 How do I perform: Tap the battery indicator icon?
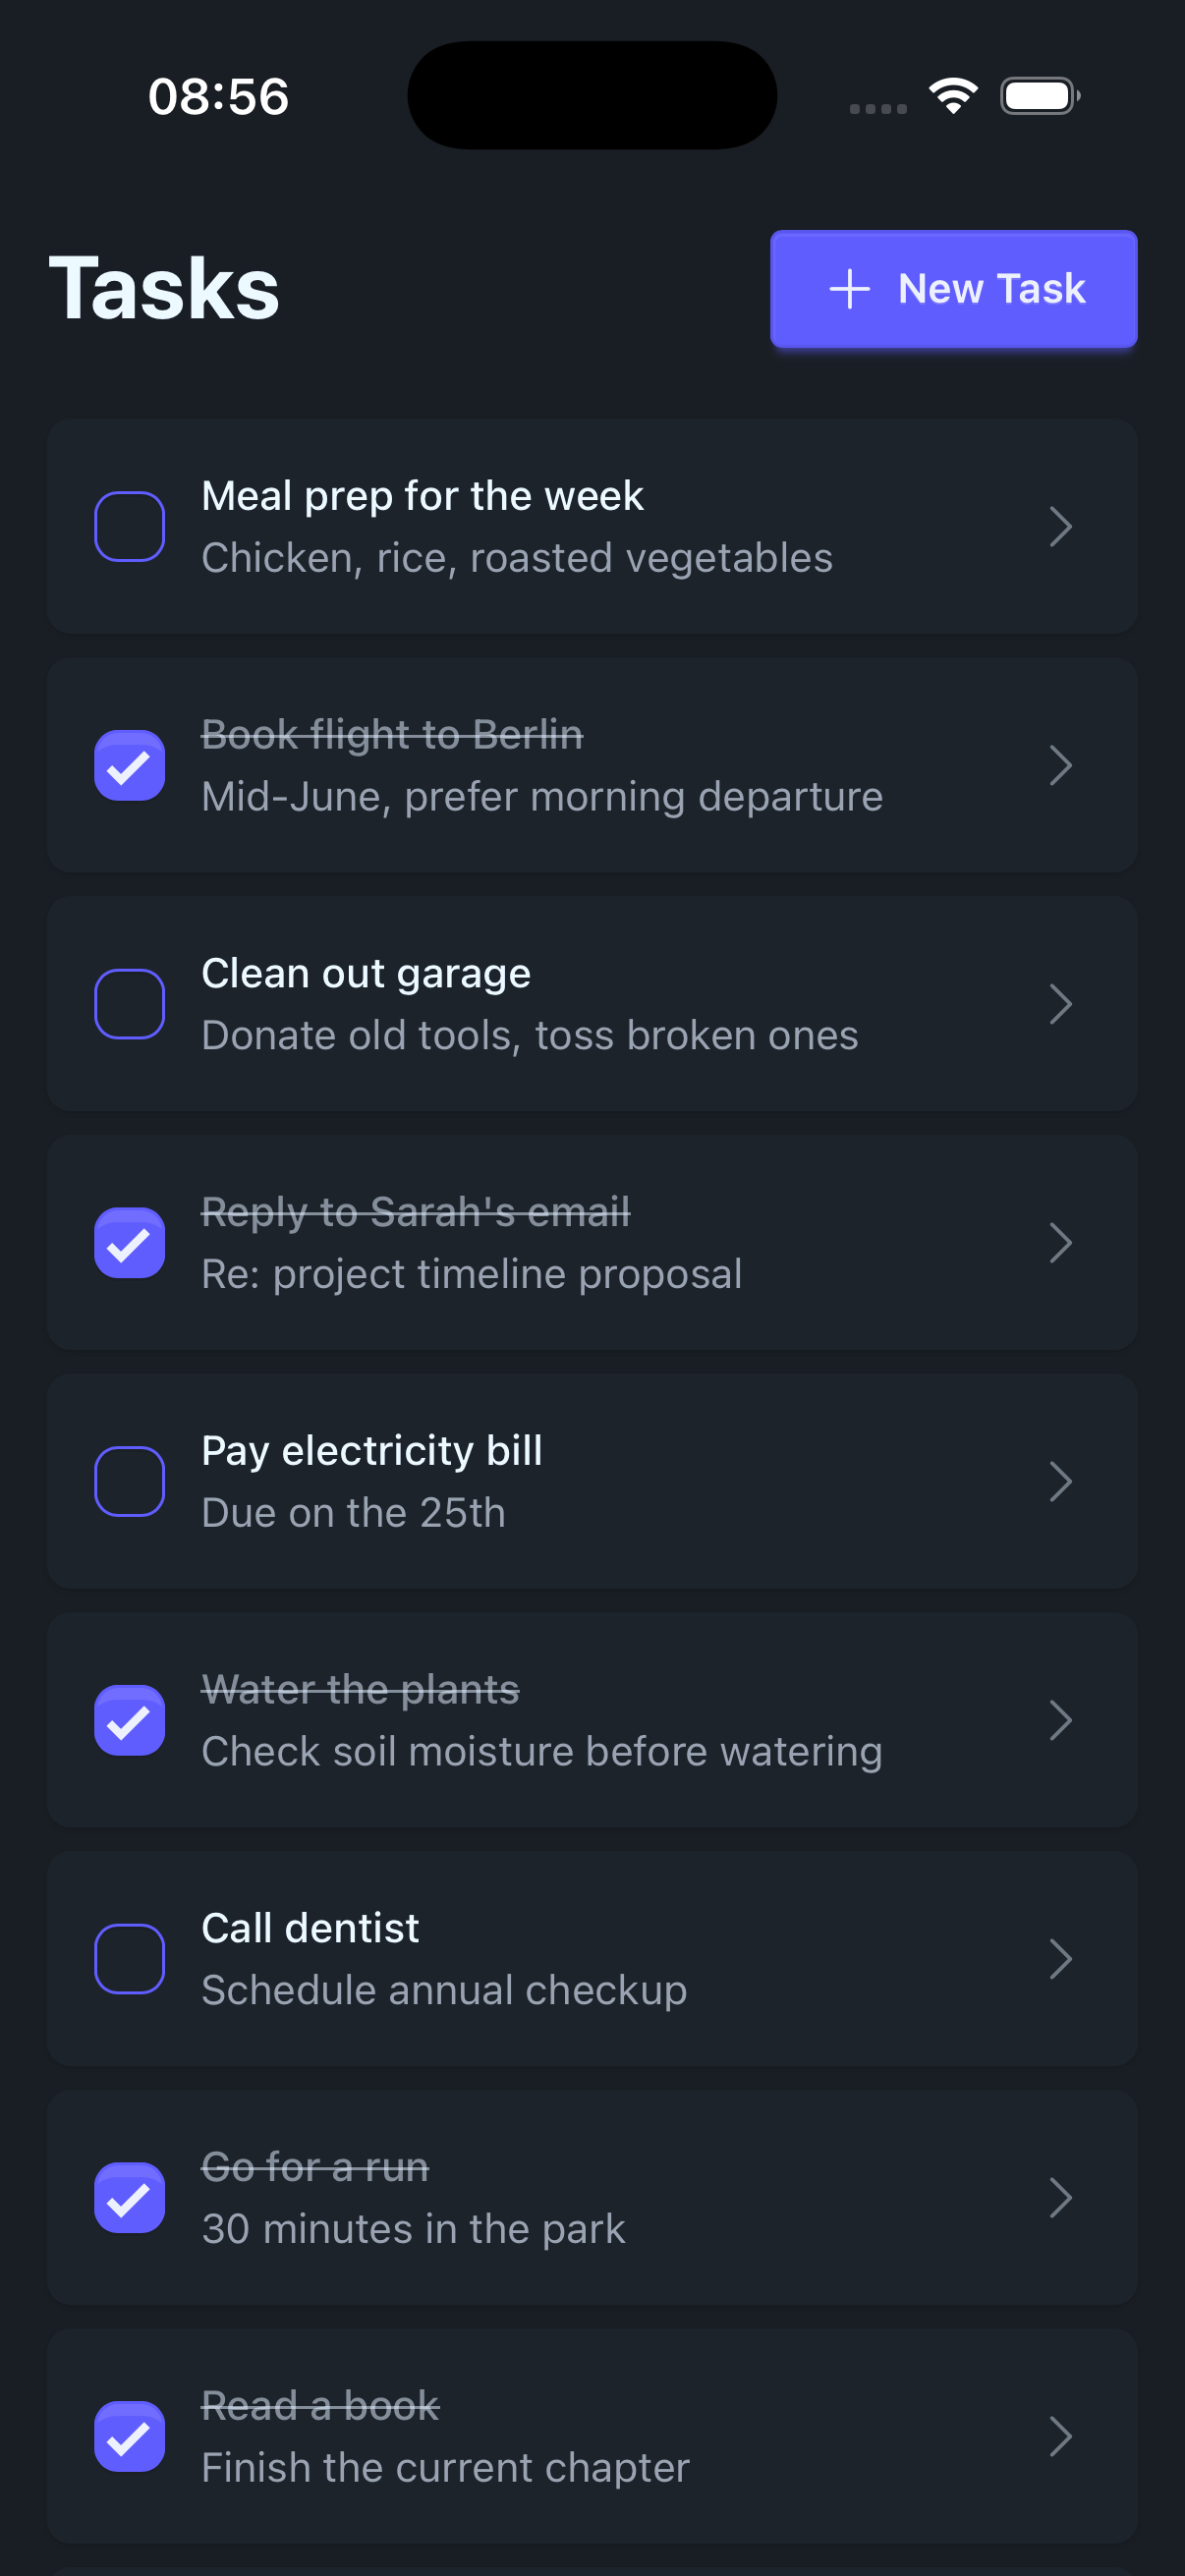point(1040,96)
